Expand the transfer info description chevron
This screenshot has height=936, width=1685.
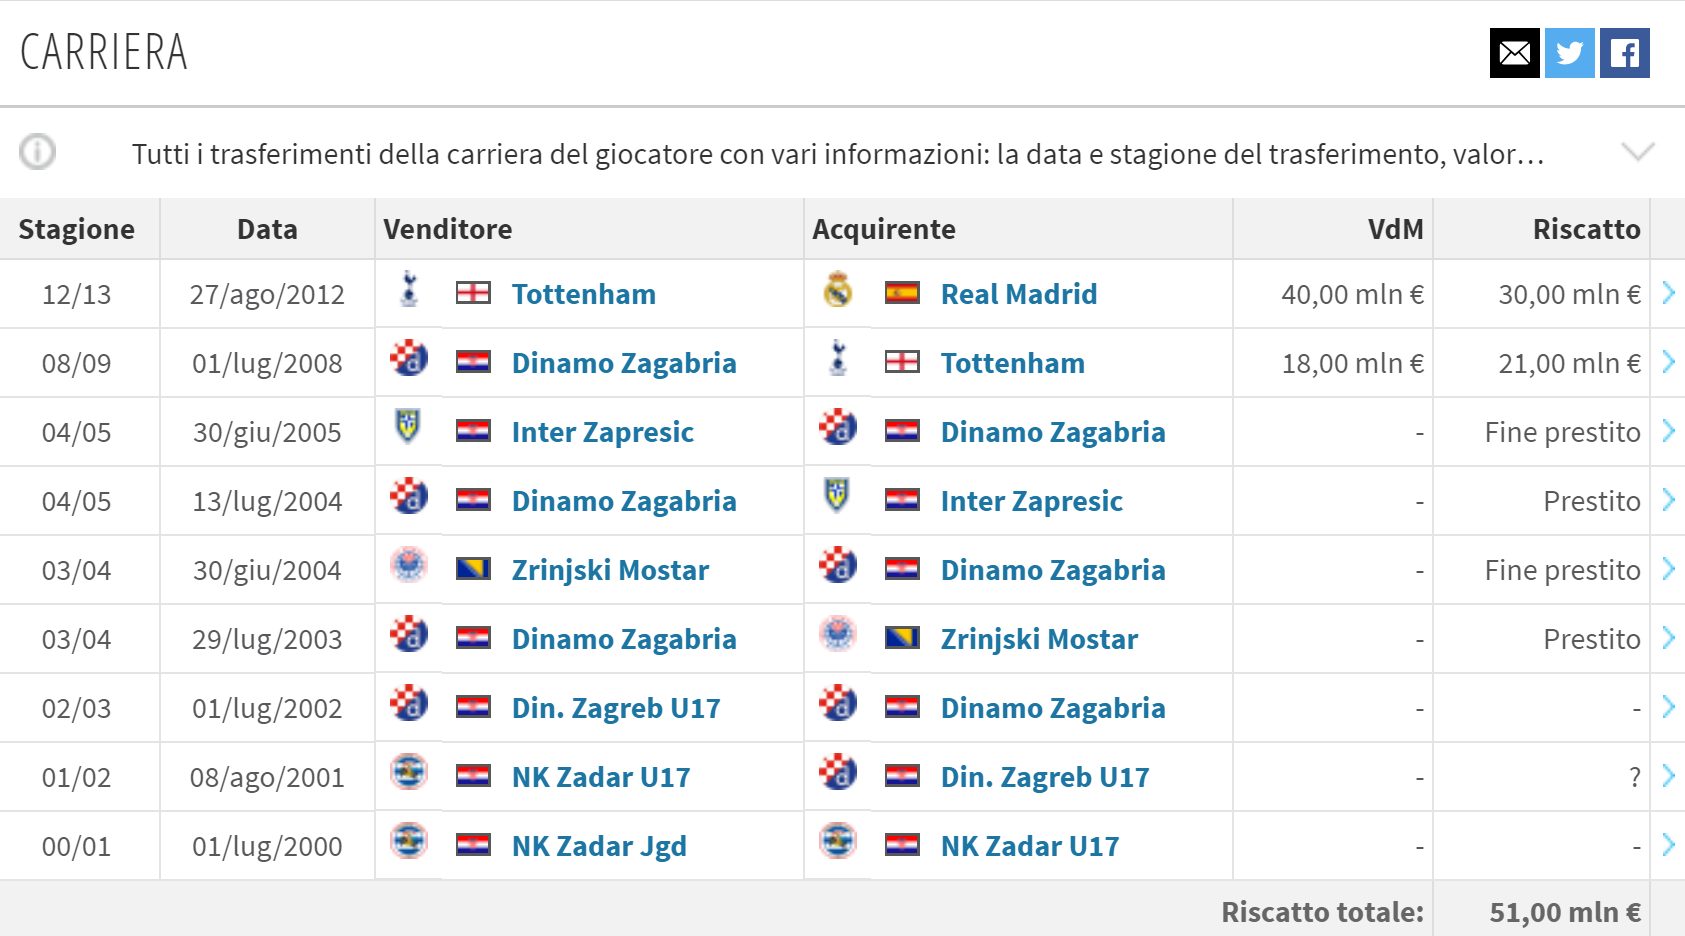tap(1637, 152)
